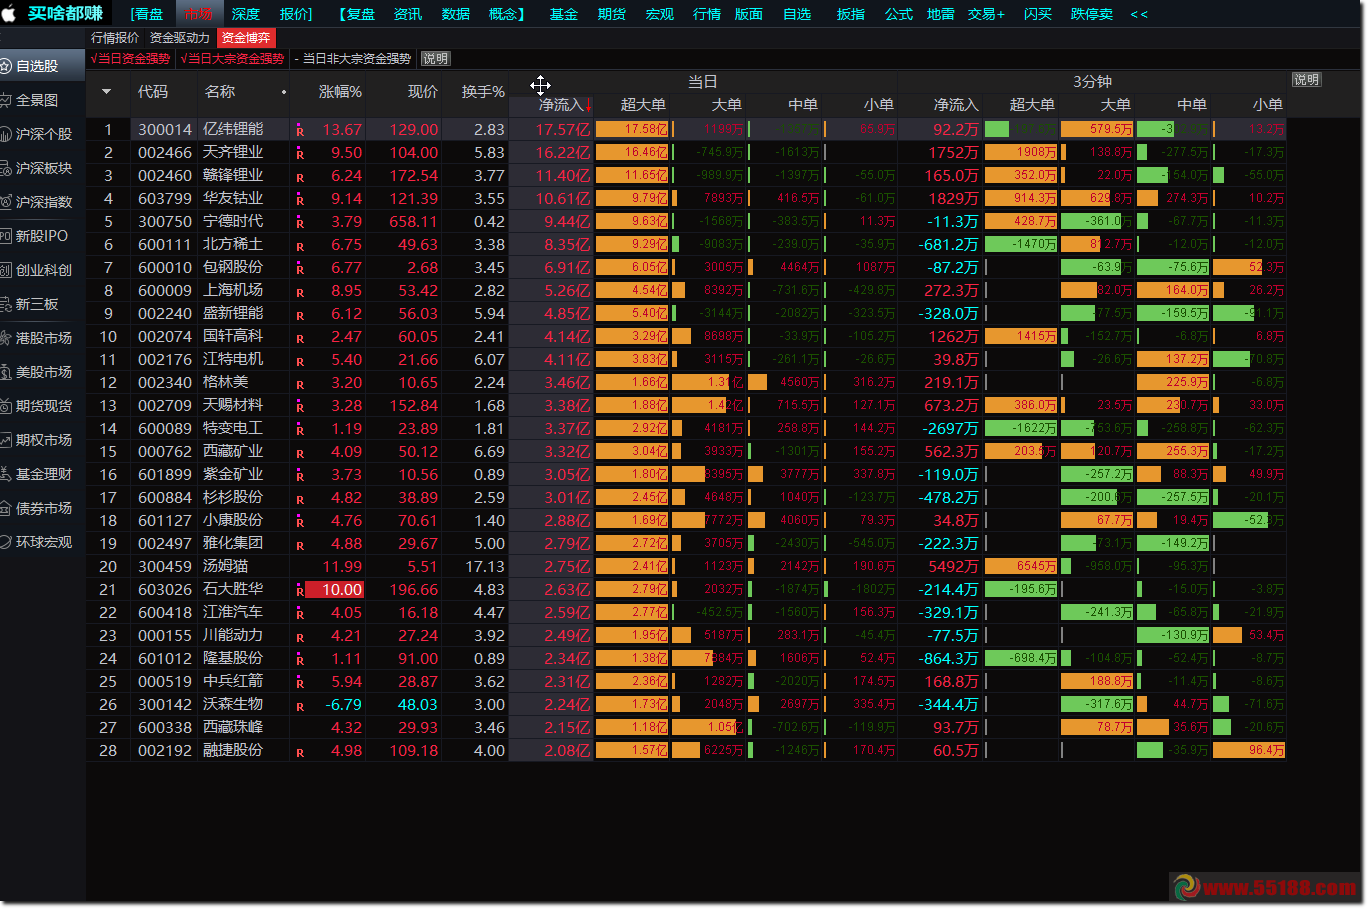The width and height of the screenshot is (1369, 909).
Task: Click the R margin icon for 紫金矿业
Action: (300, 476)
